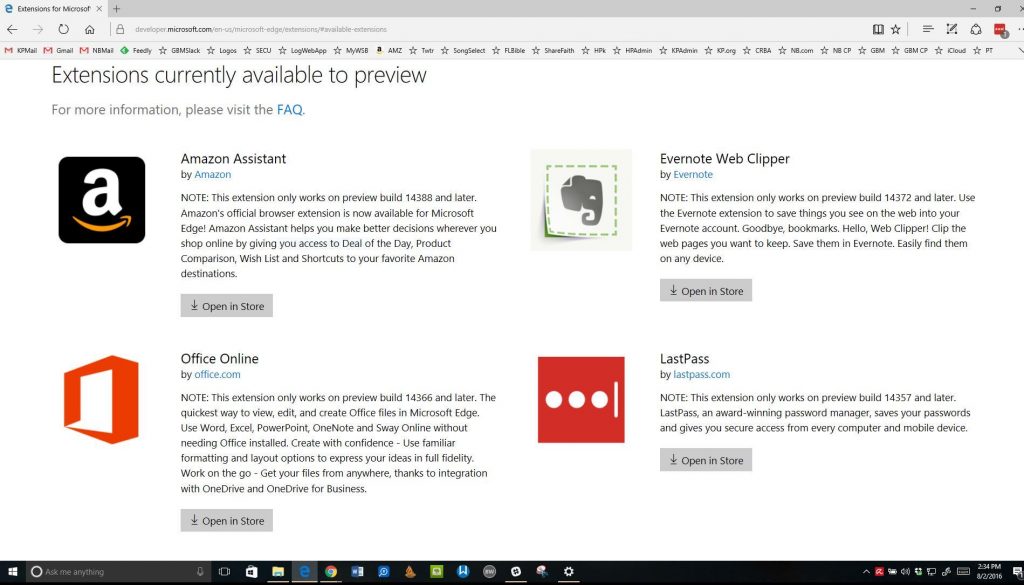Switch to Microsoft Edge on taskbar
Screen dimensions: 1024x585
(x=304, y=572)
